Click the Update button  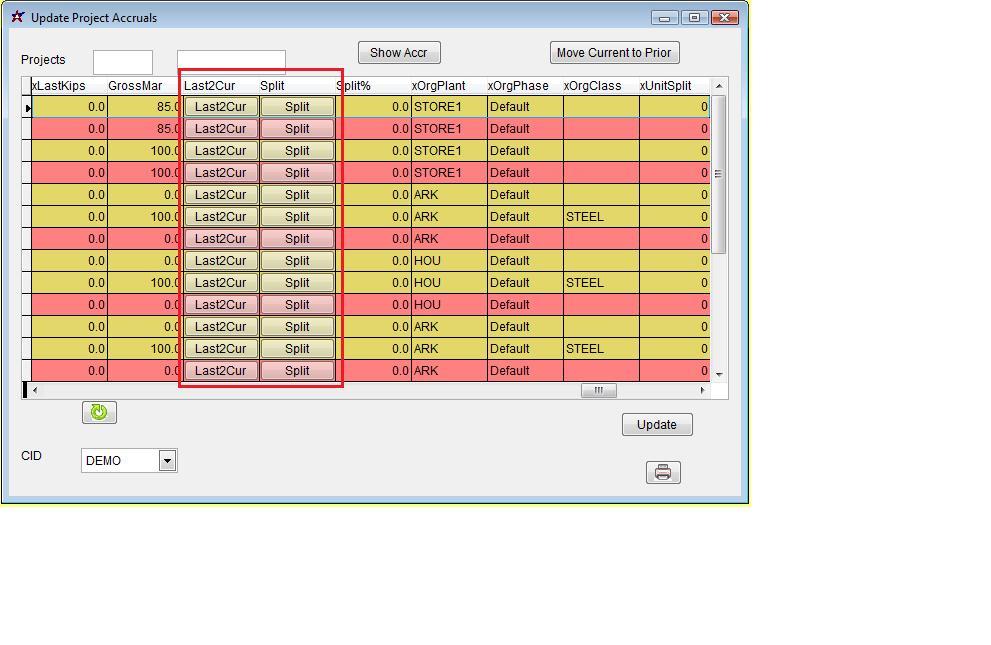656,425
